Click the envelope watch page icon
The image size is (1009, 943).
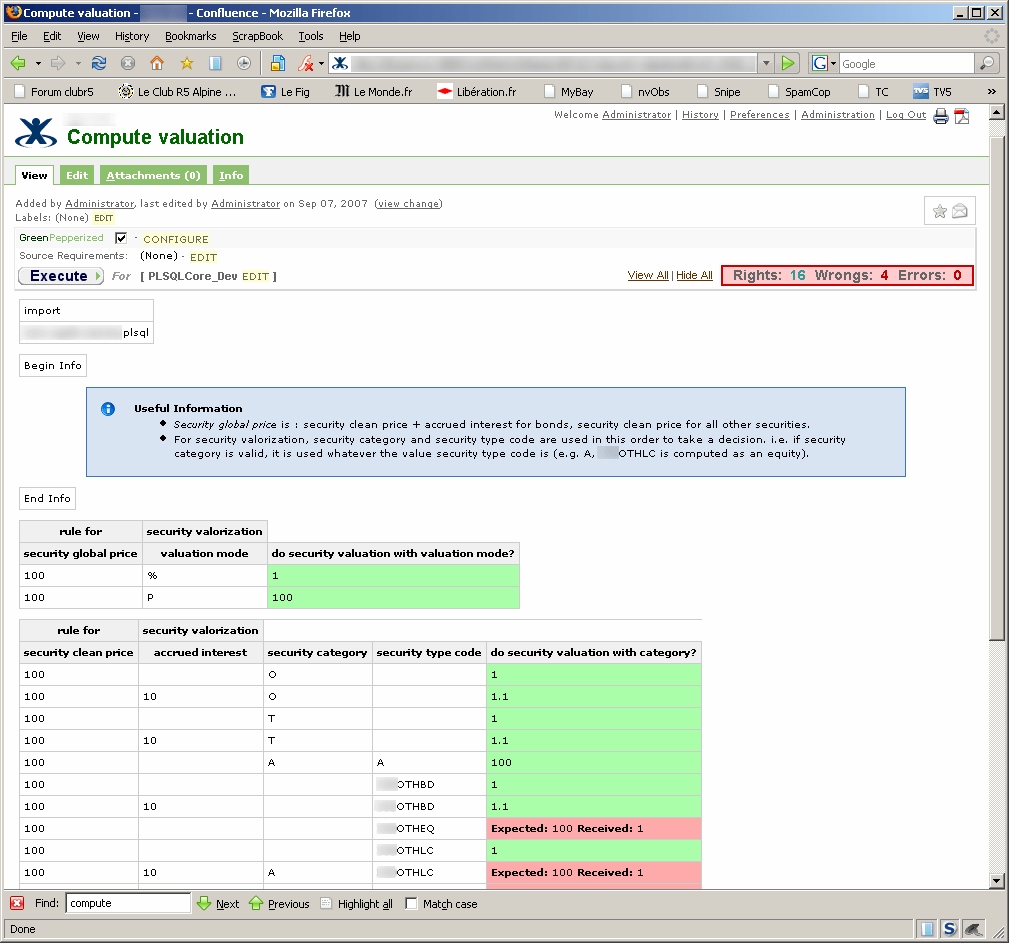click(960, 211)
